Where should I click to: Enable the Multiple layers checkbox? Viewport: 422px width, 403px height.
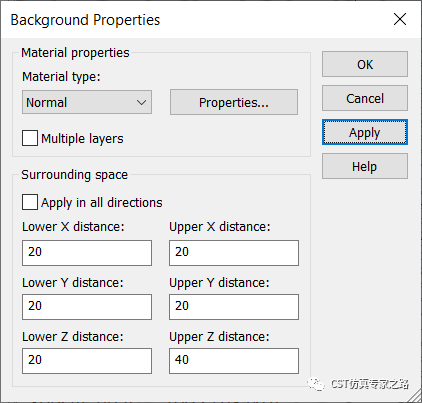point(30,138)
